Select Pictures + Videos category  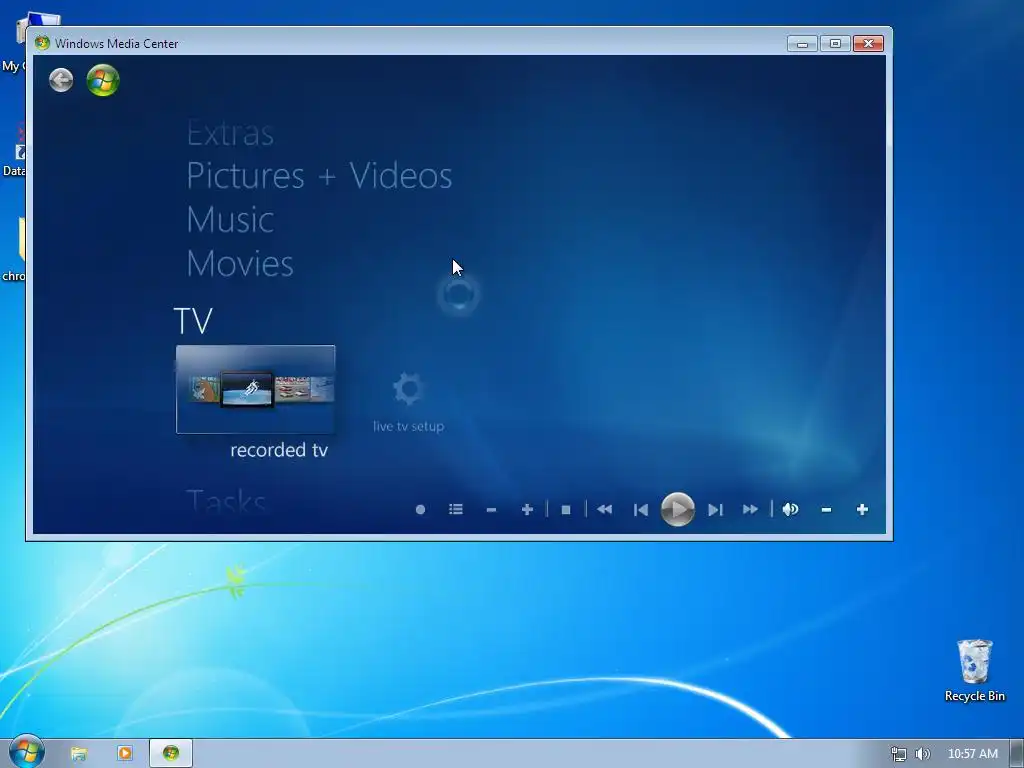(319, 176)
